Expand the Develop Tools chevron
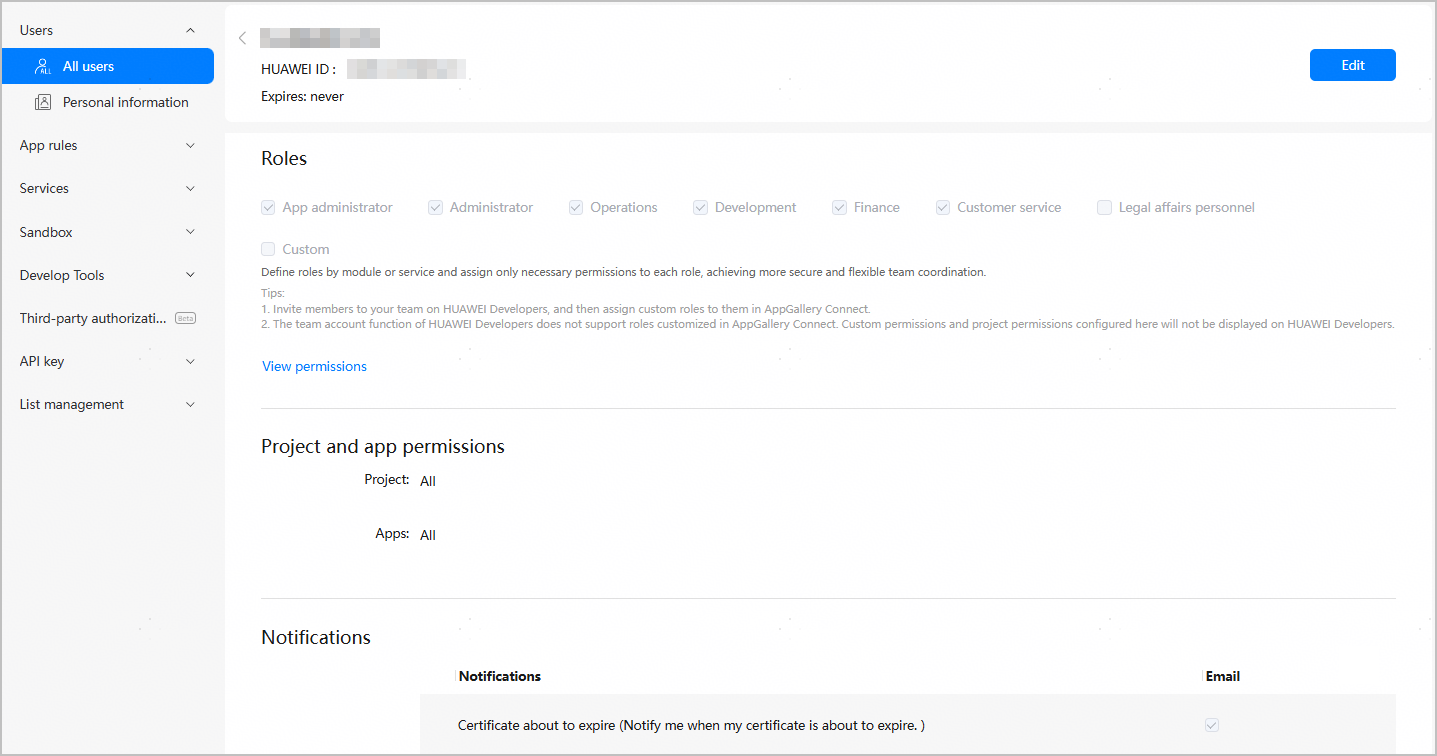The image size is (1437, 756). [191, 275]
